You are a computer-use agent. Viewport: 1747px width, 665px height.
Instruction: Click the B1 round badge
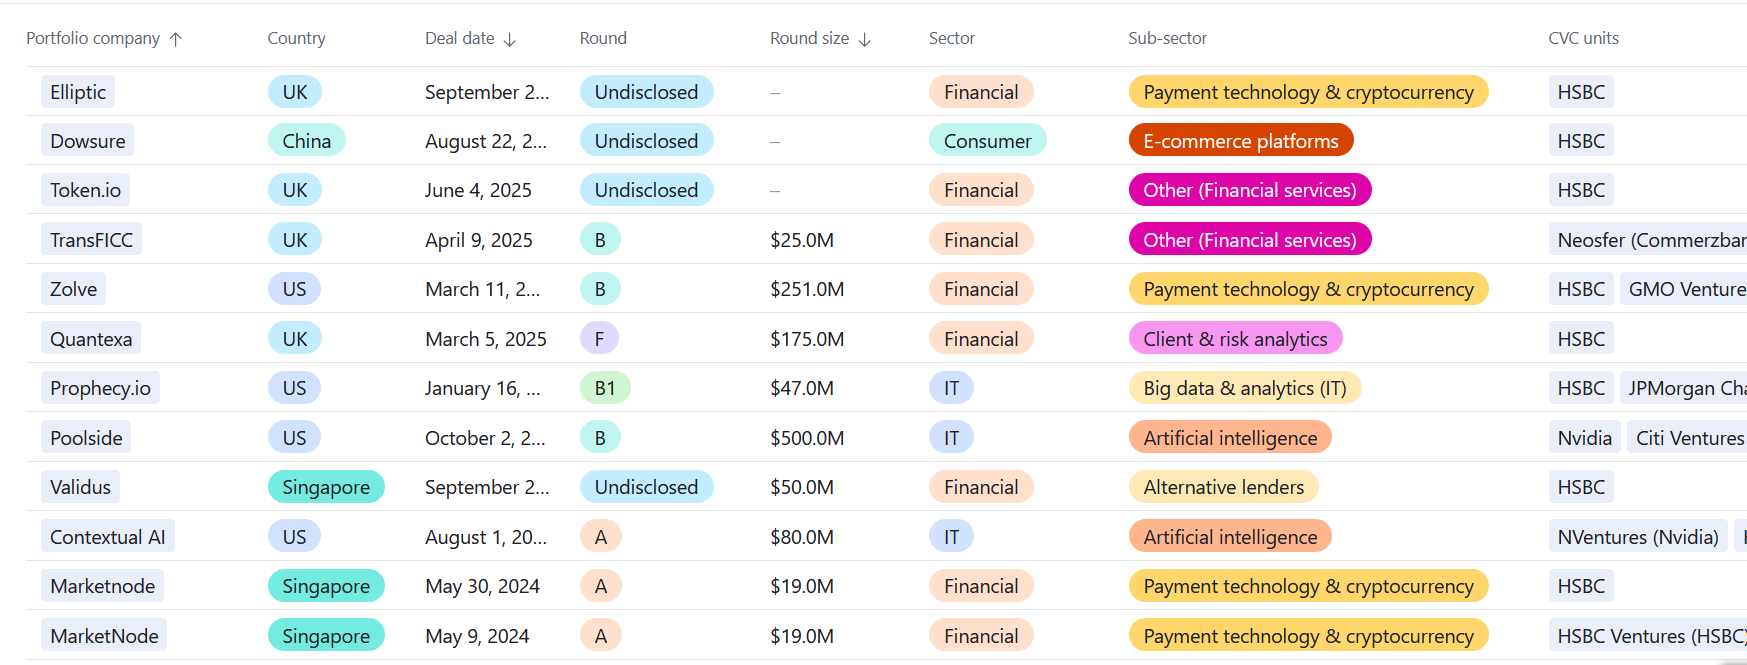point(605,388)
